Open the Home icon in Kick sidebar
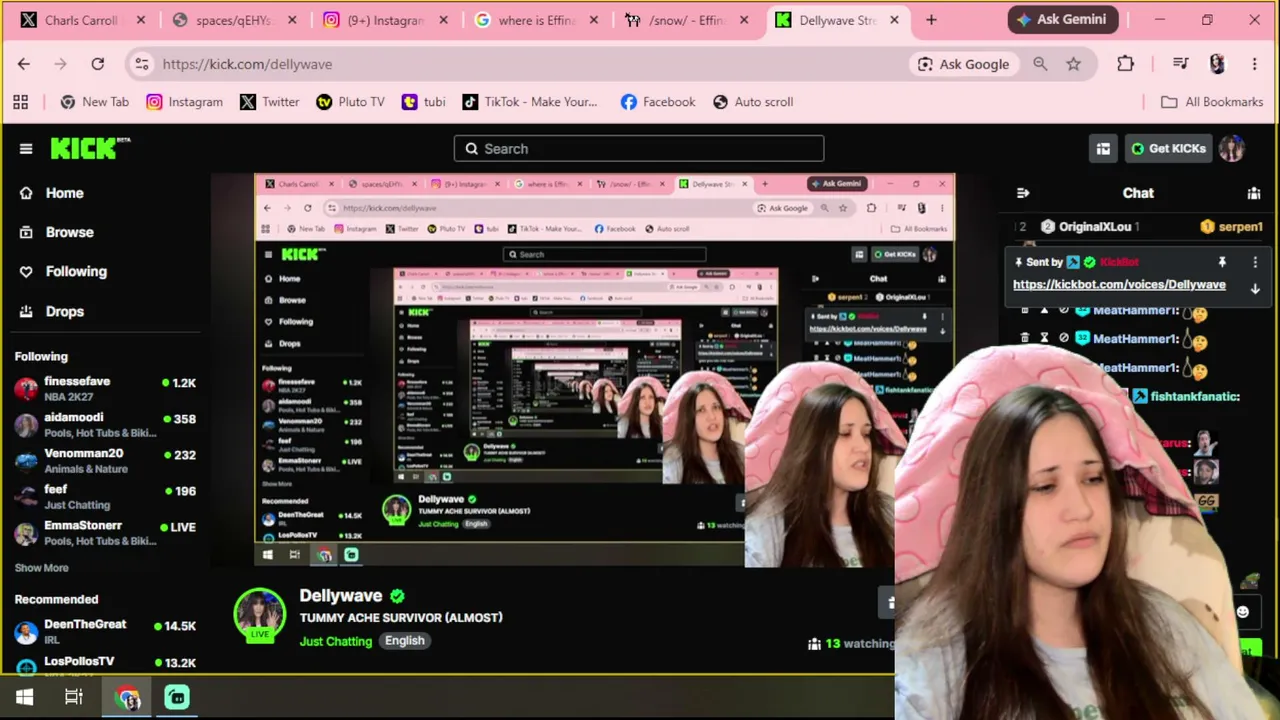The height and width of the screenshot is (720, 1280). [26, 193]
